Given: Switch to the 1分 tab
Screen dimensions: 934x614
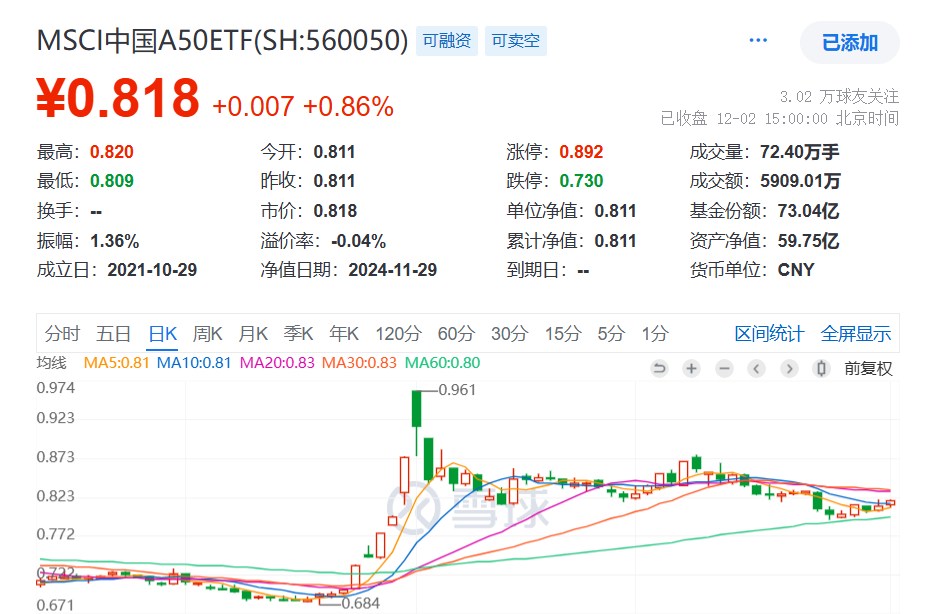Looking at the screenshot, I should pos(655,334).
